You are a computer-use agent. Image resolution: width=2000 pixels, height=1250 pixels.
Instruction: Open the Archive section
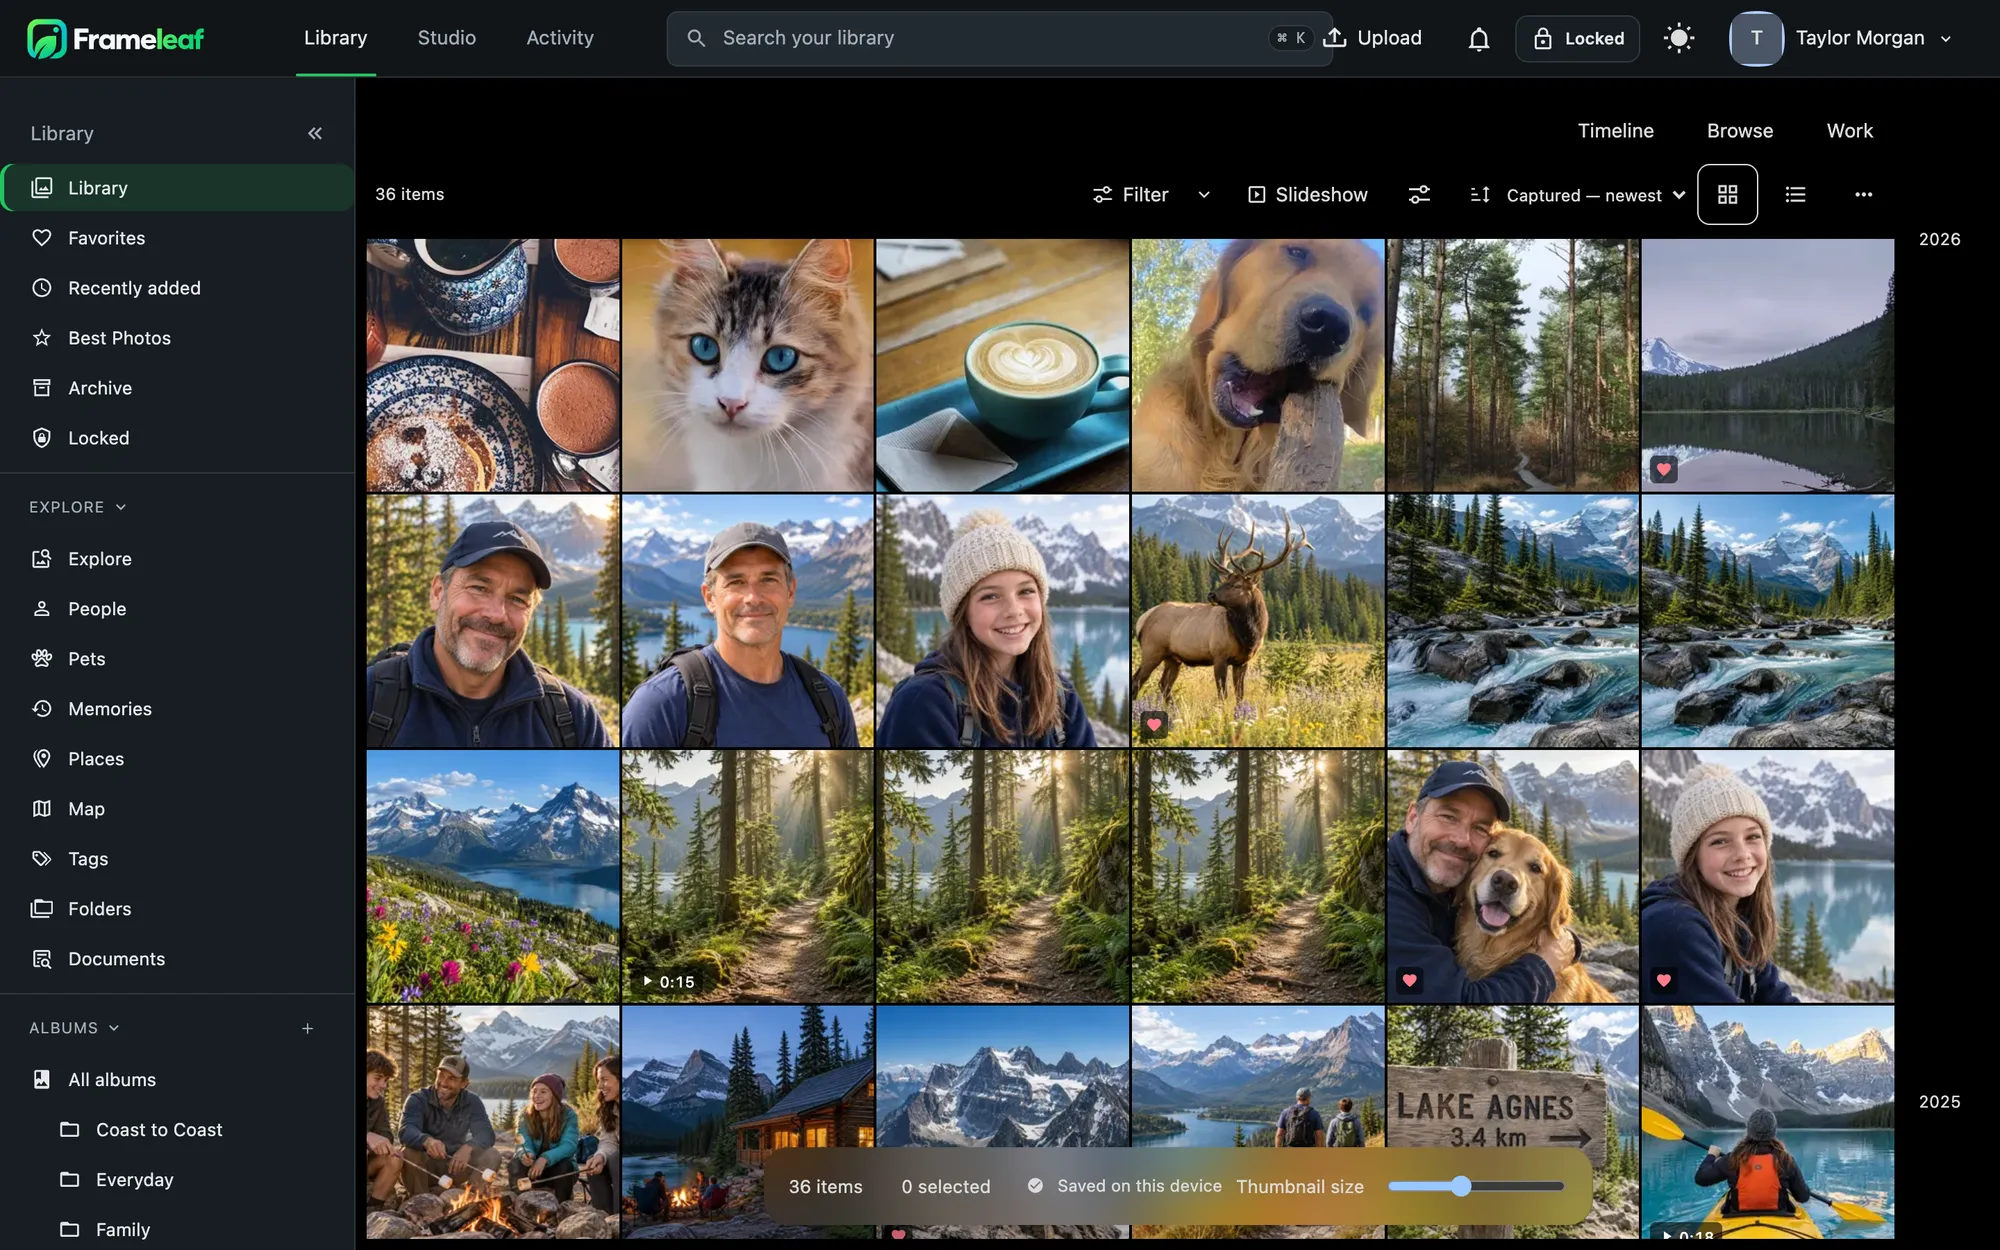click(x=178, y=388)
